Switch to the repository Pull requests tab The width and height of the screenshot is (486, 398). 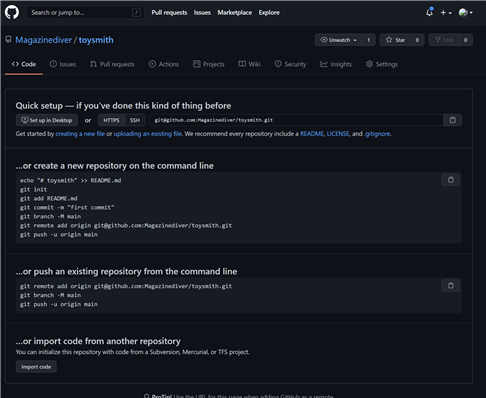(112, 64)
